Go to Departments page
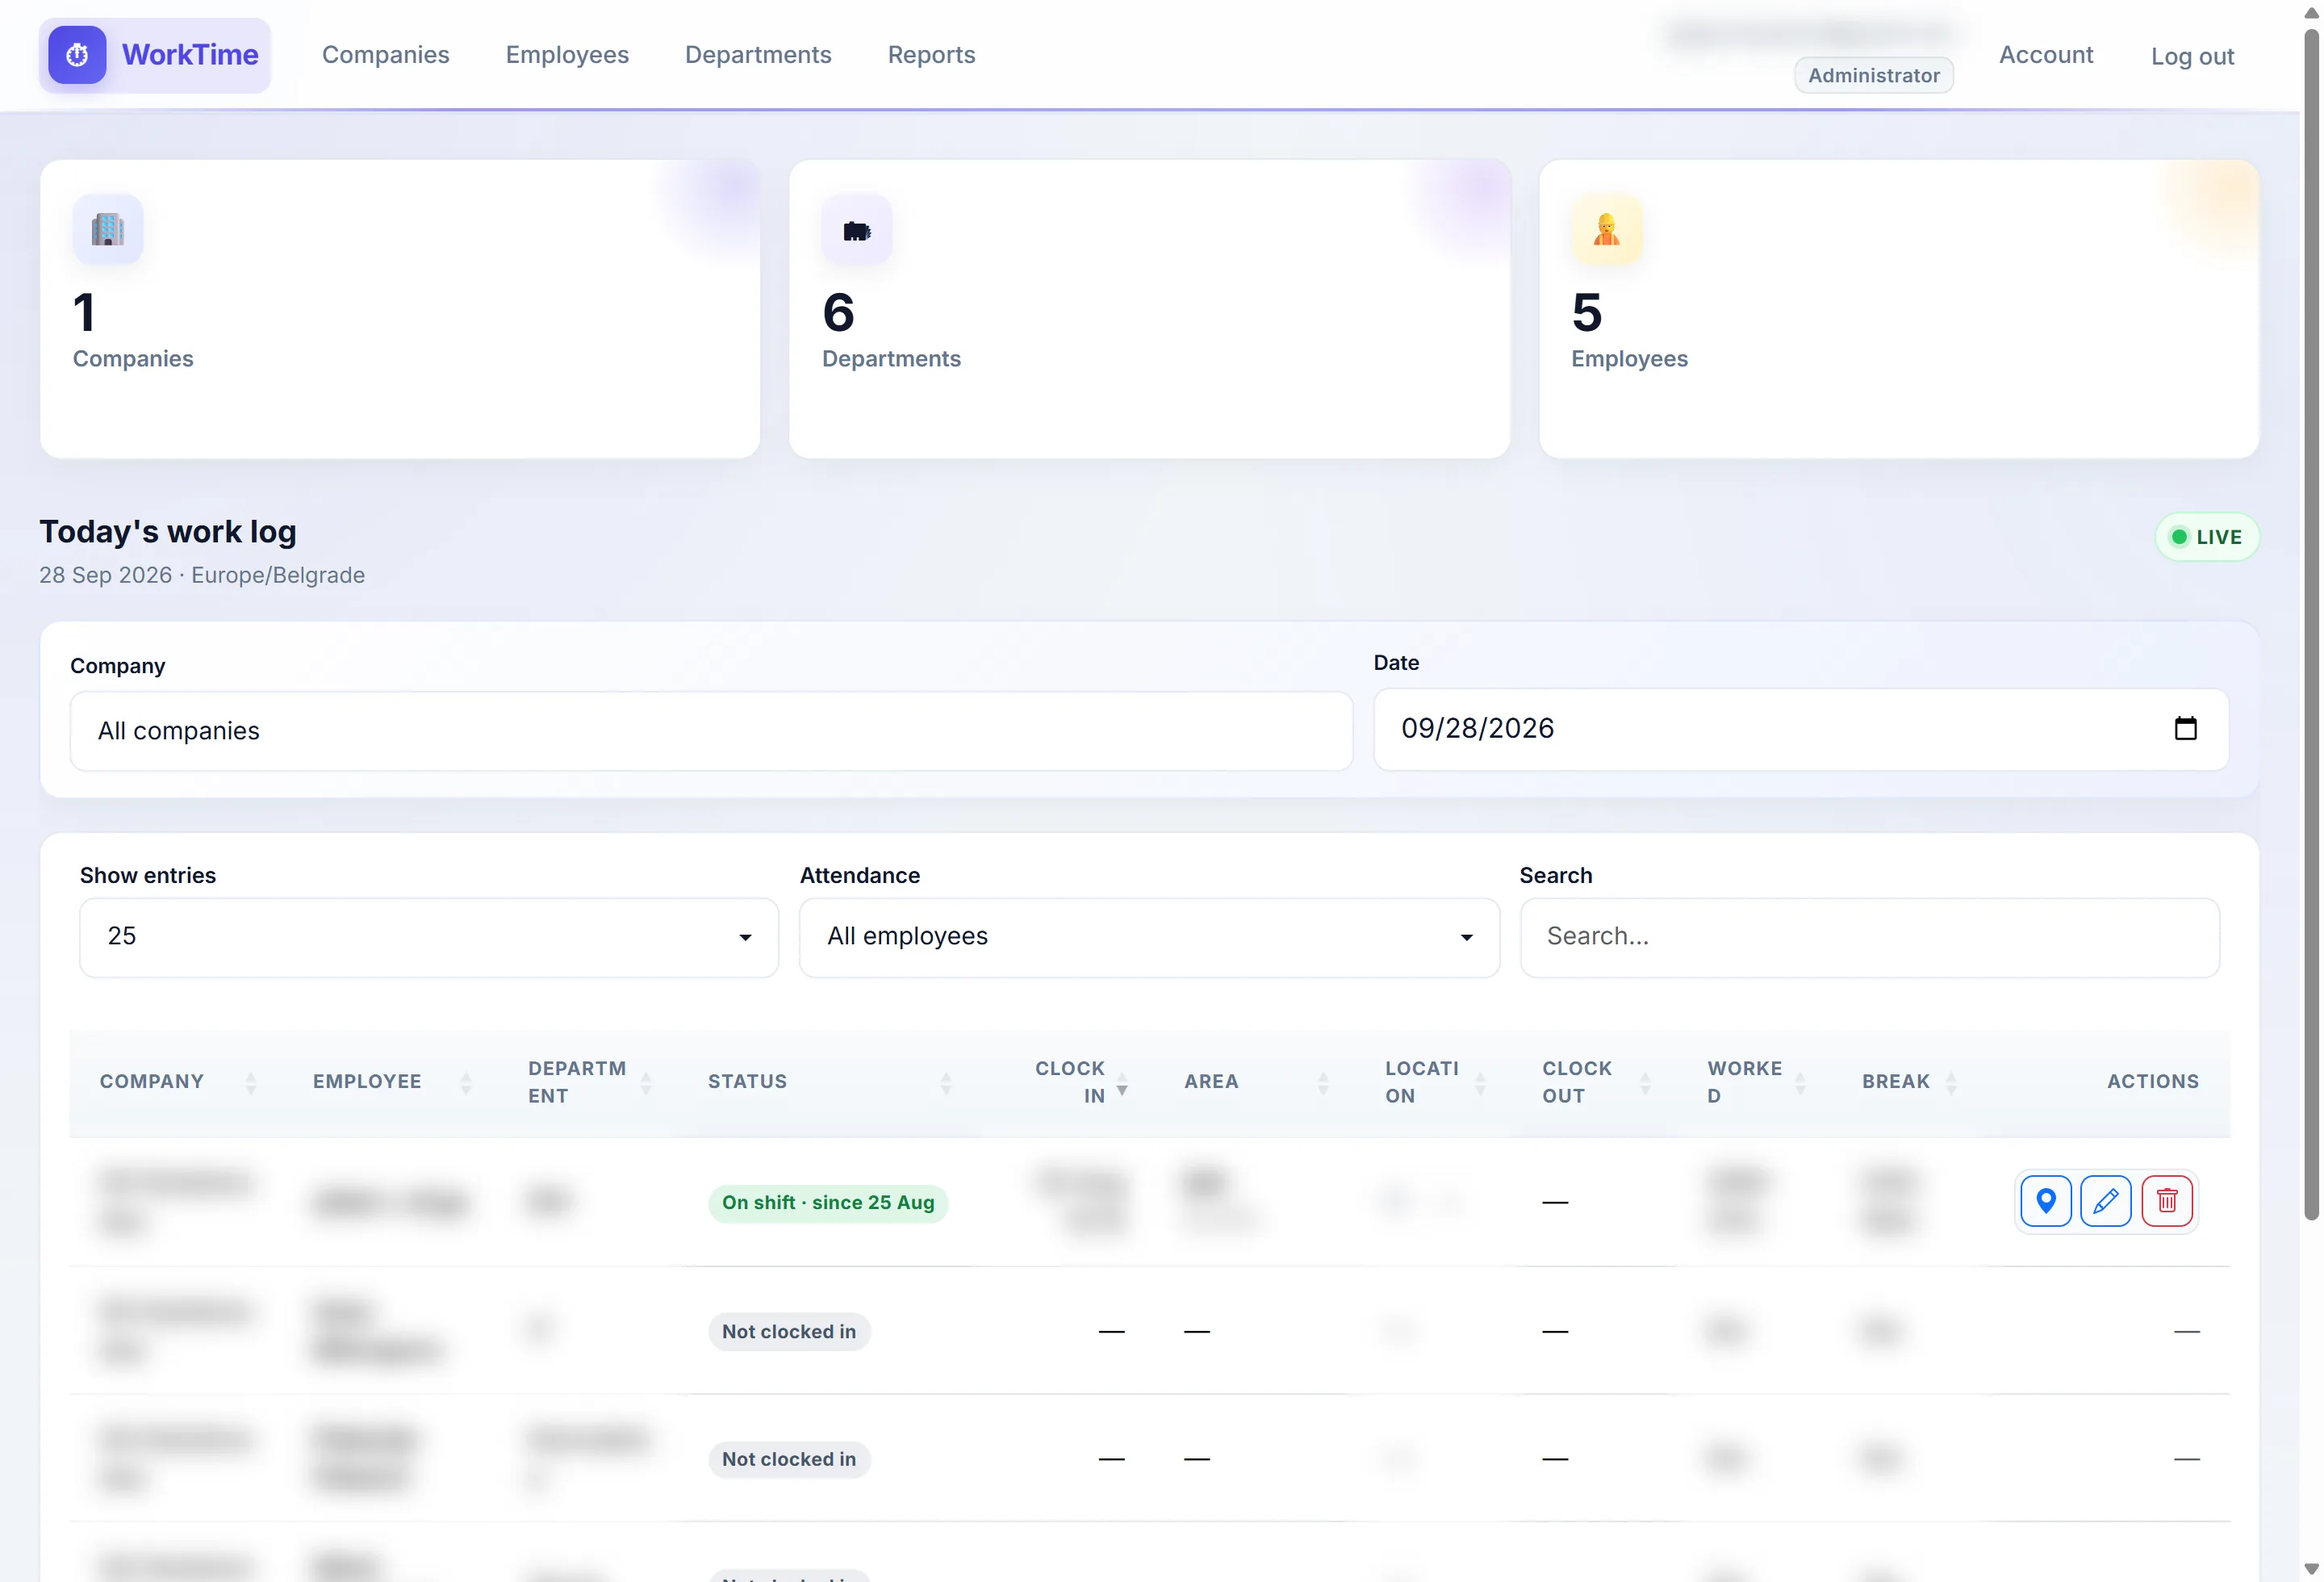The height and width of the screenshot is (1582, 2324). pos(758,55)
